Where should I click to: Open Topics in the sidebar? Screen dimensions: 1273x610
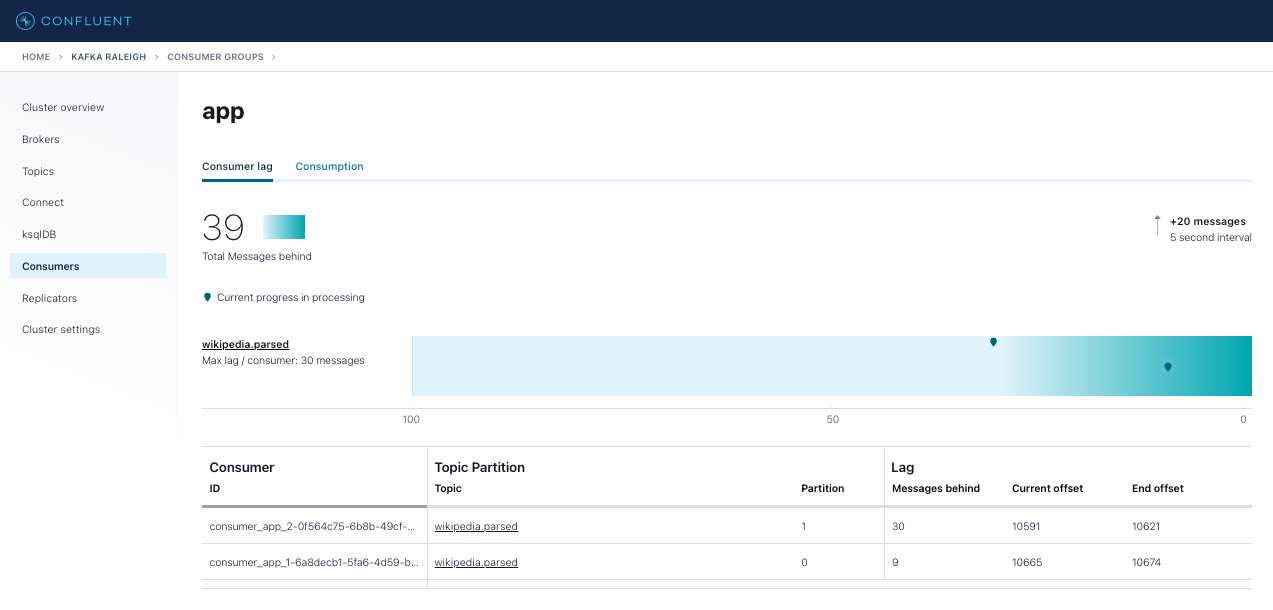38,171
